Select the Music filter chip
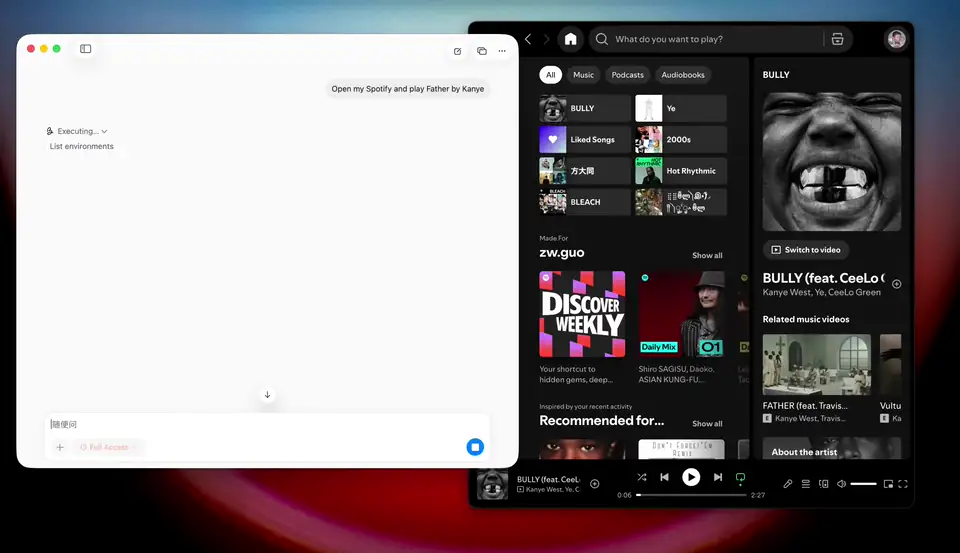This screenshot has width=960, height=553. pos(583,75)
